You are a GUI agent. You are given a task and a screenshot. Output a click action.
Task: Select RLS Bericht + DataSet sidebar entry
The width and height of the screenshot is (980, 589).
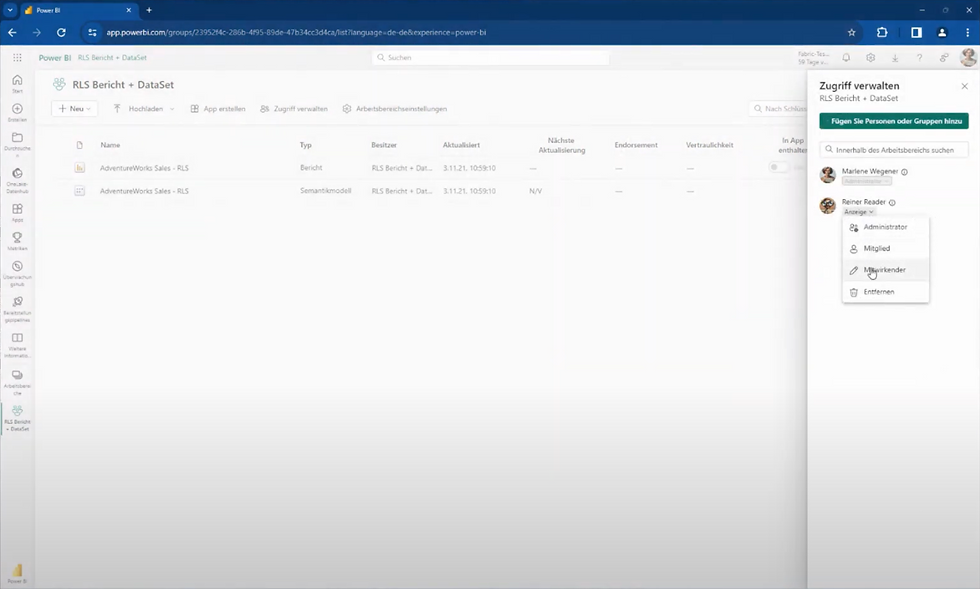pyautogui.click(x=18, y=418)
